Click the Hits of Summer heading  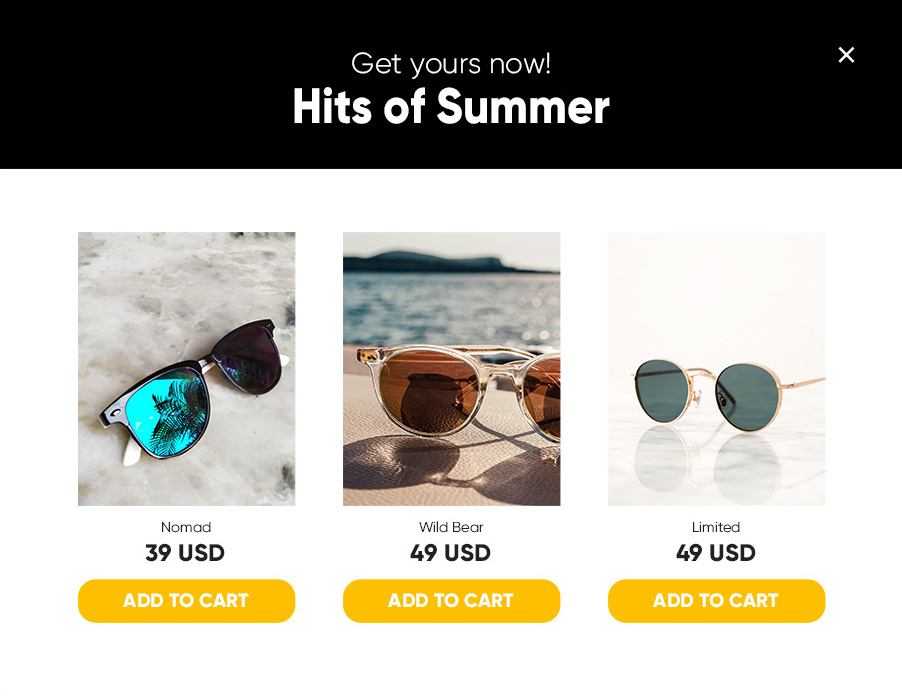point(451,106)
